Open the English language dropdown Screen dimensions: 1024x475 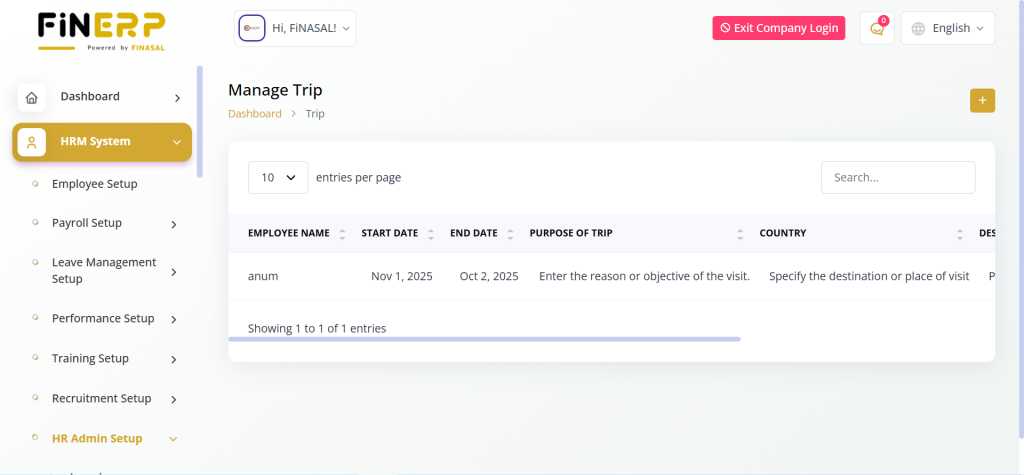click(x=948, y=28)
